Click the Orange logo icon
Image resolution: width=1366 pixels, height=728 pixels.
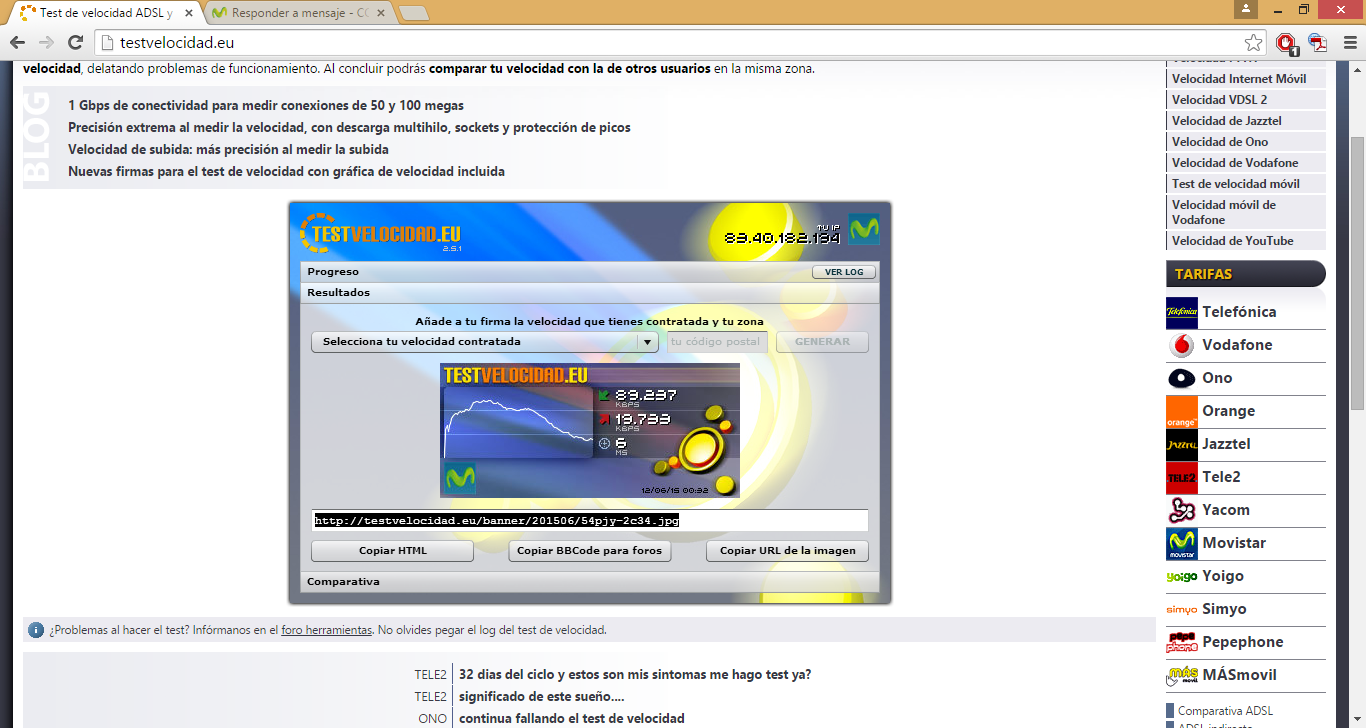tap(1182, 412)
